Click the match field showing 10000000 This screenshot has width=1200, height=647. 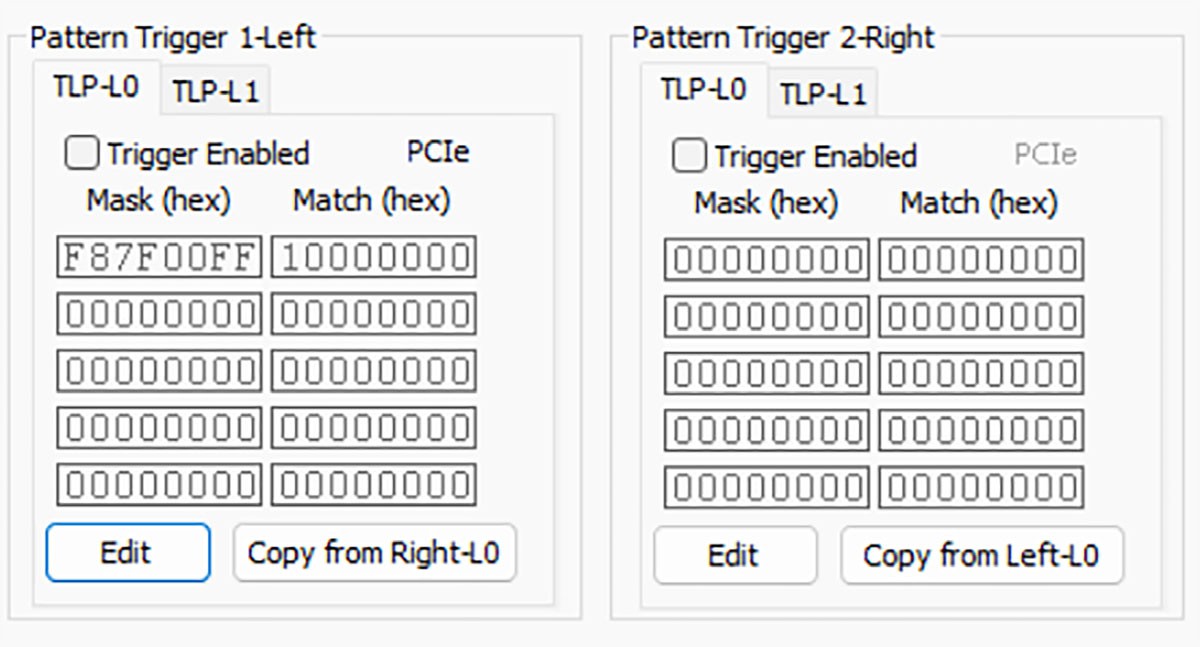pyautogui.click(x=373, y=257)
